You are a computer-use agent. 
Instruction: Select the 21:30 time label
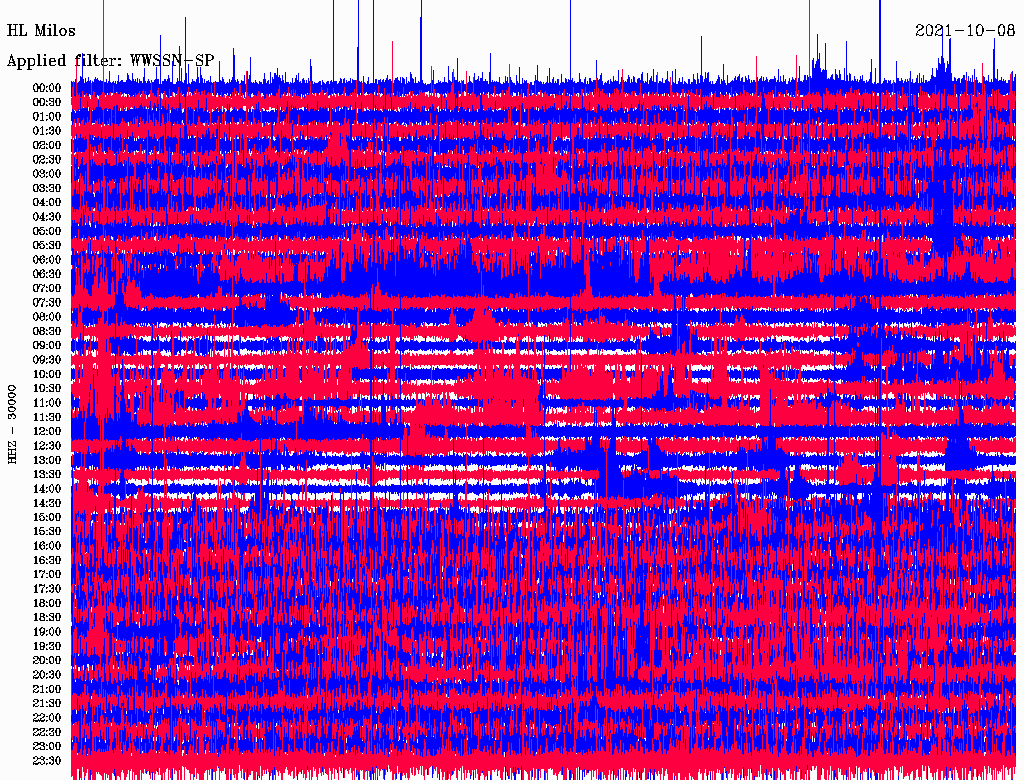(47, 704)
